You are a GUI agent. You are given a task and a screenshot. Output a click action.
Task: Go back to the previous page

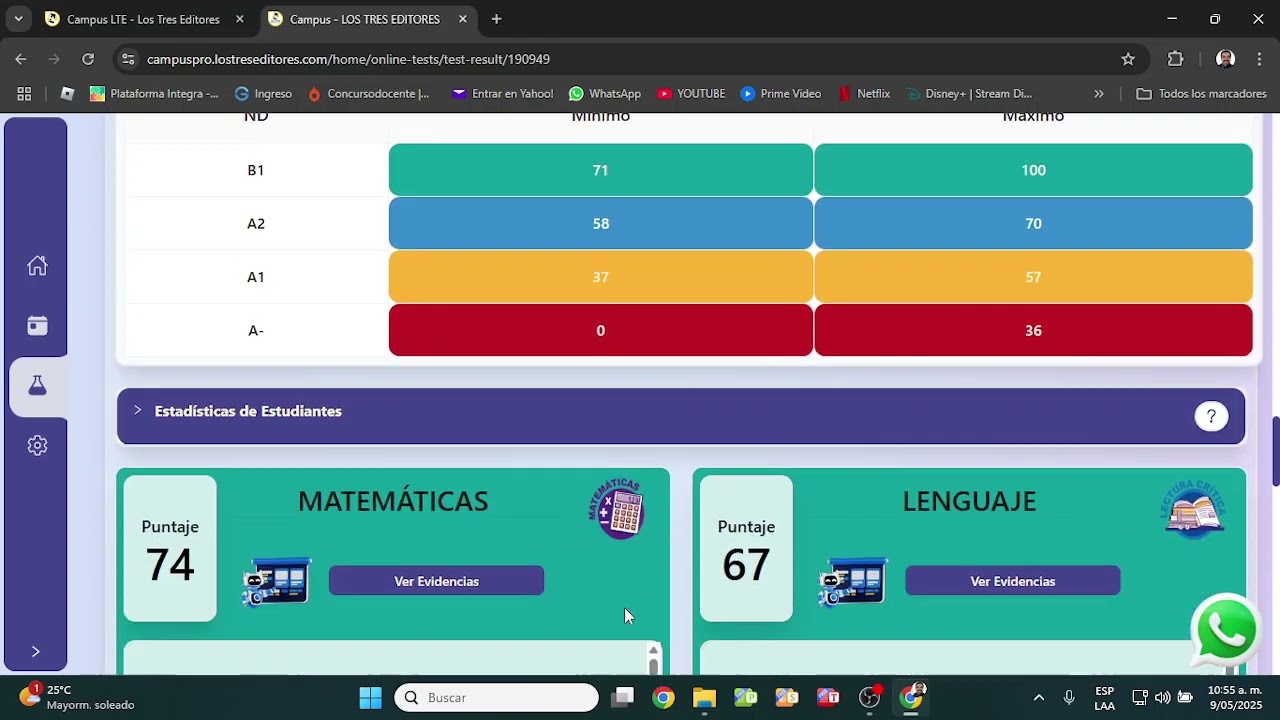[21, 59]
